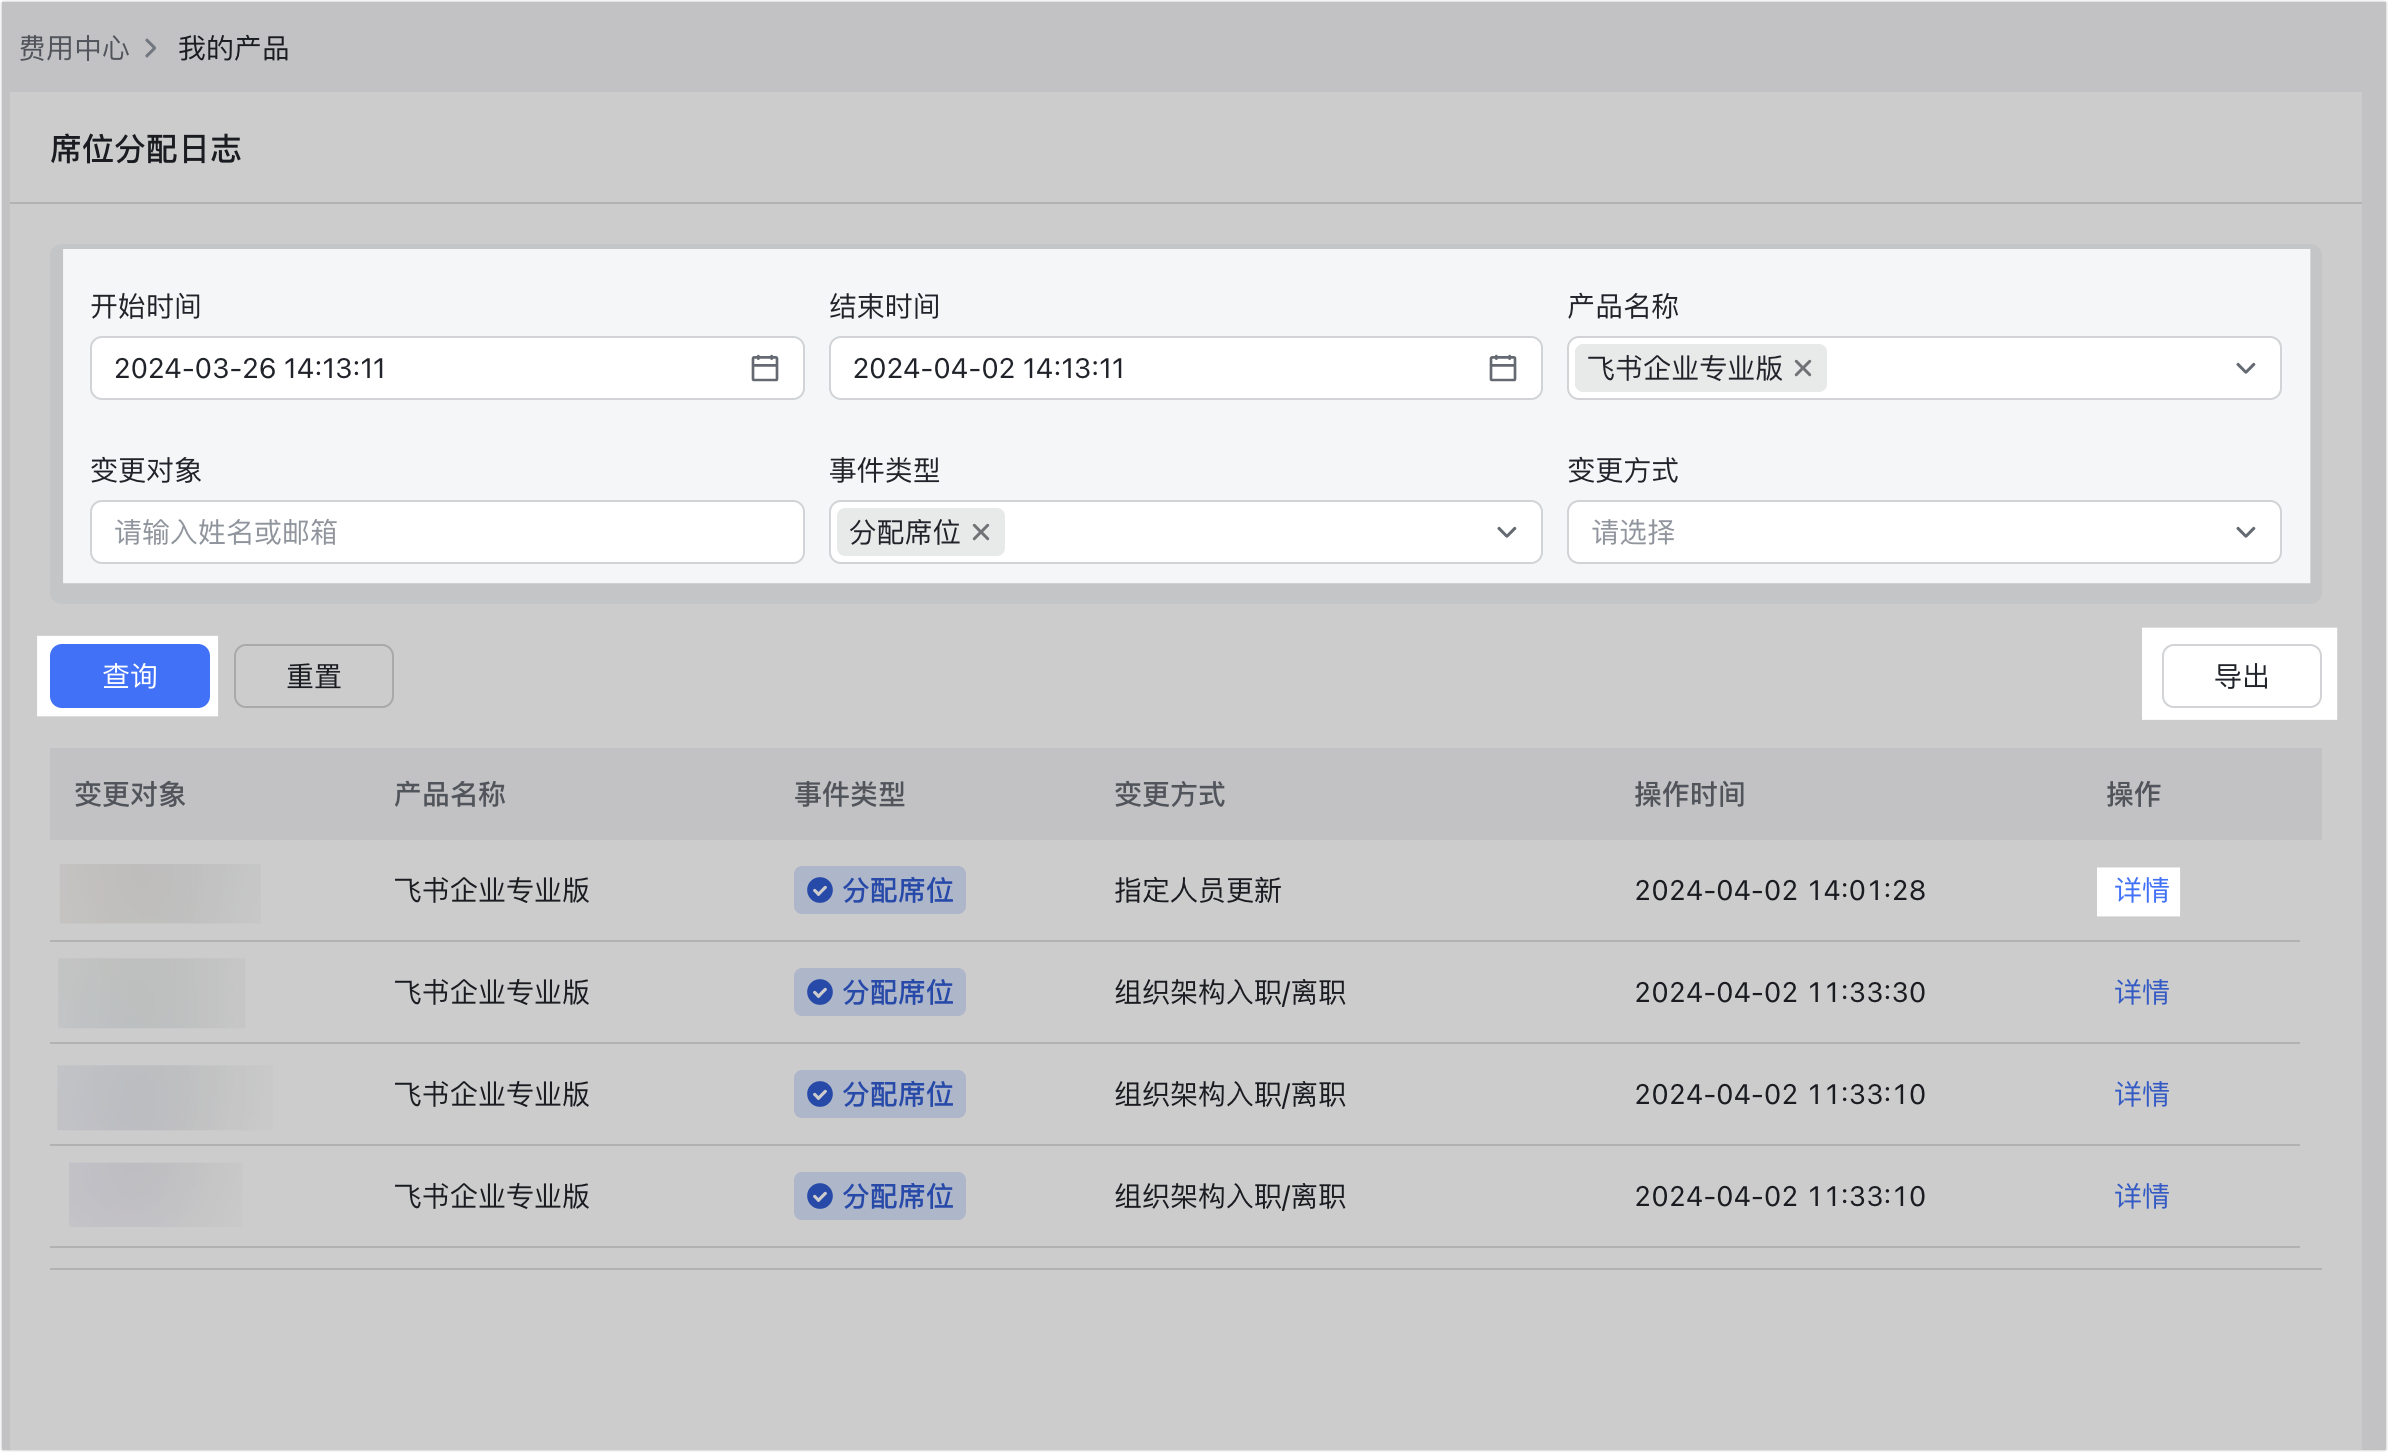Remove the 飞书企业专业版 product tag
This screenshot has width=2388, height=1452.
(1803, 368)
